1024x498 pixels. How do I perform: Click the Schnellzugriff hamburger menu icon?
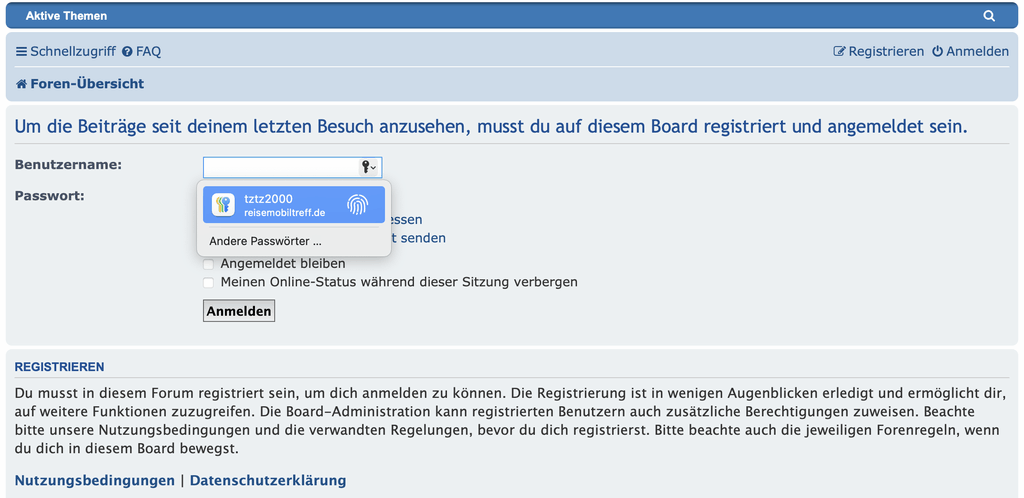click(22, 52)
